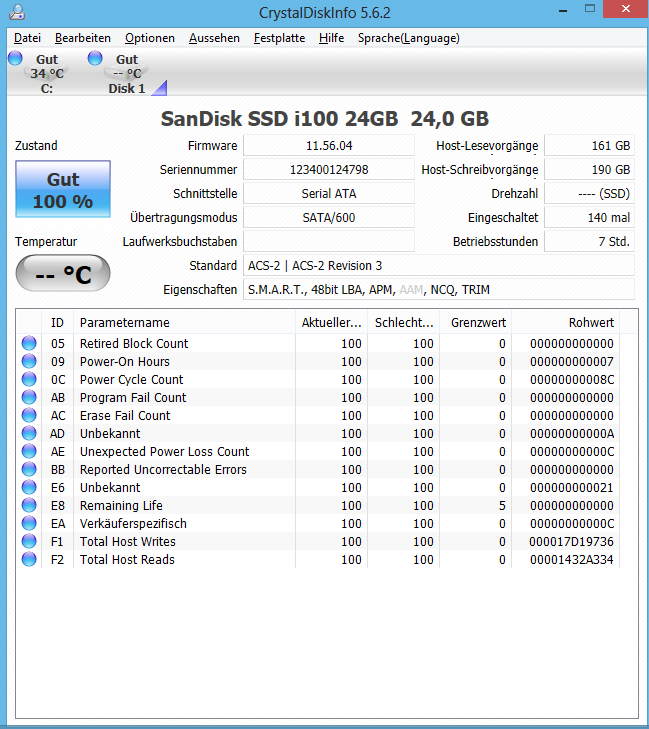Click the Host-Lesevorgänge value 161 GB
The image size is (649, 729).
click(x=589, y=146)
